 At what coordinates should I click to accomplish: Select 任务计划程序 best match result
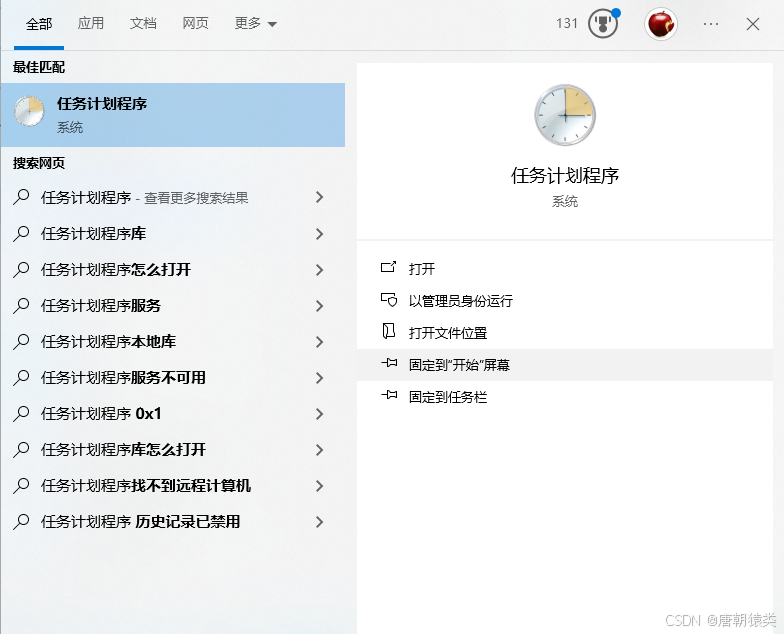pos(172,115)
